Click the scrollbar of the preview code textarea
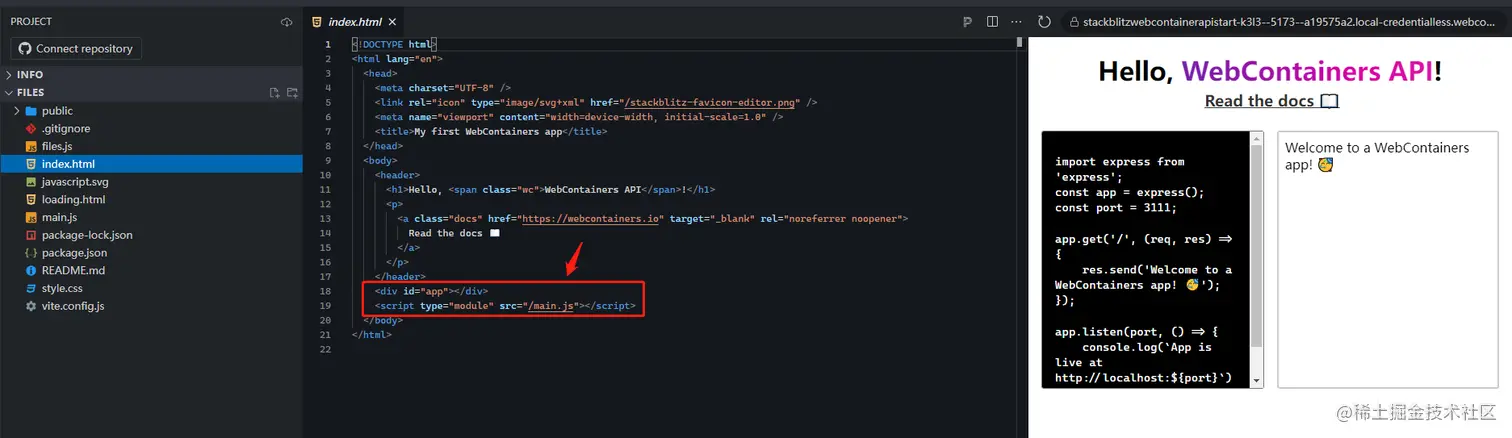This screenshot has width=1512, height=438. point(1258,260)
